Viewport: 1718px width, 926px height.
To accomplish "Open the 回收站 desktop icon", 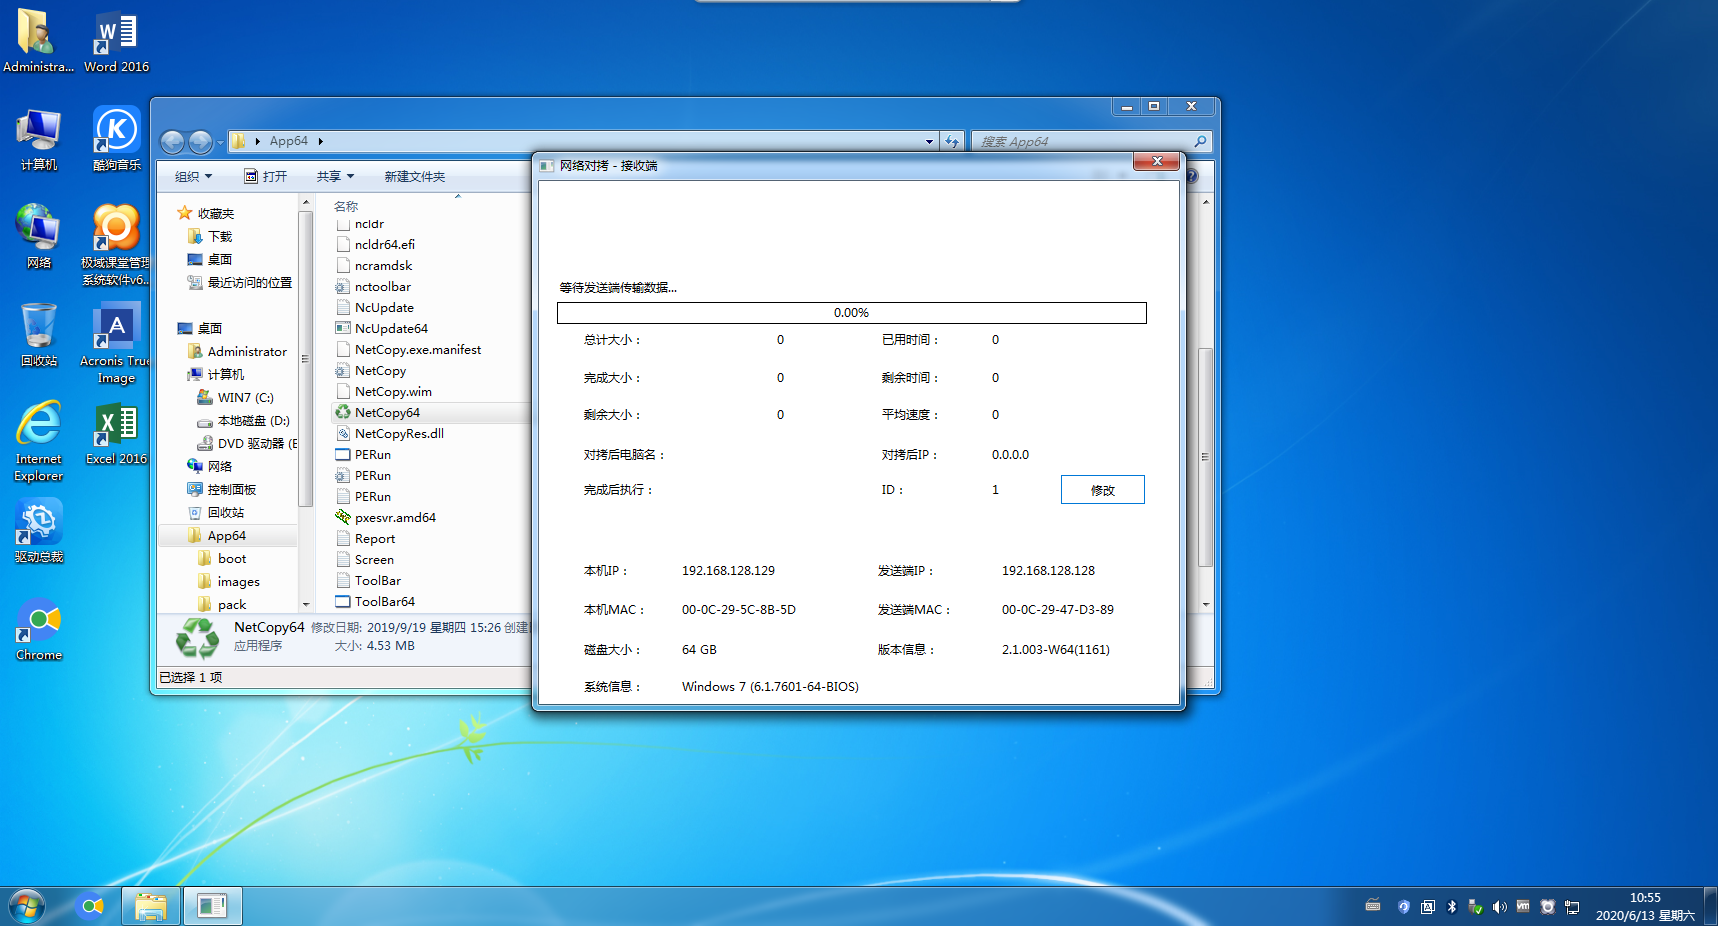I will pyautogui.click(x=38, y=335).
